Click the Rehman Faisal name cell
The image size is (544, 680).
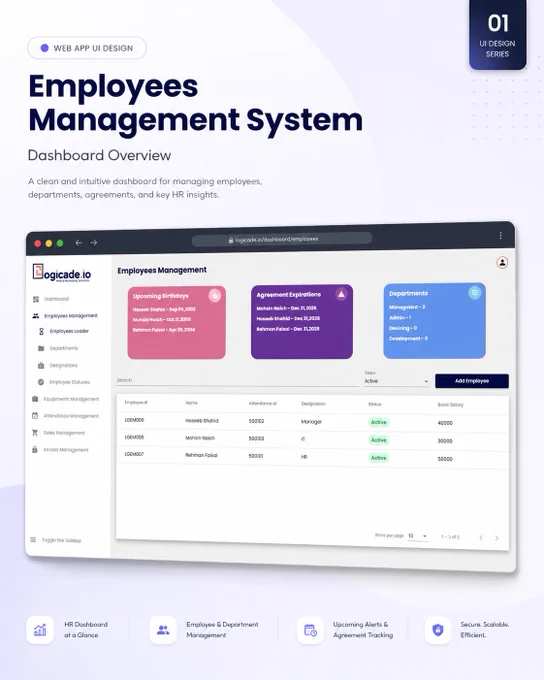[x=201, y=455]
